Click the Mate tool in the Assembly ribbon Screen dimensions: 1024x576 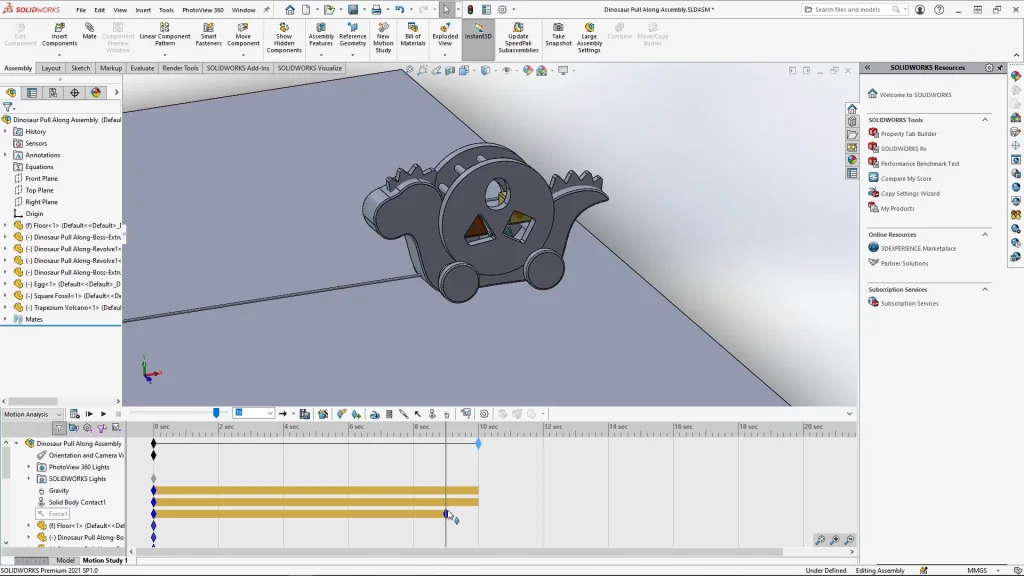click(x=89, y=32)
